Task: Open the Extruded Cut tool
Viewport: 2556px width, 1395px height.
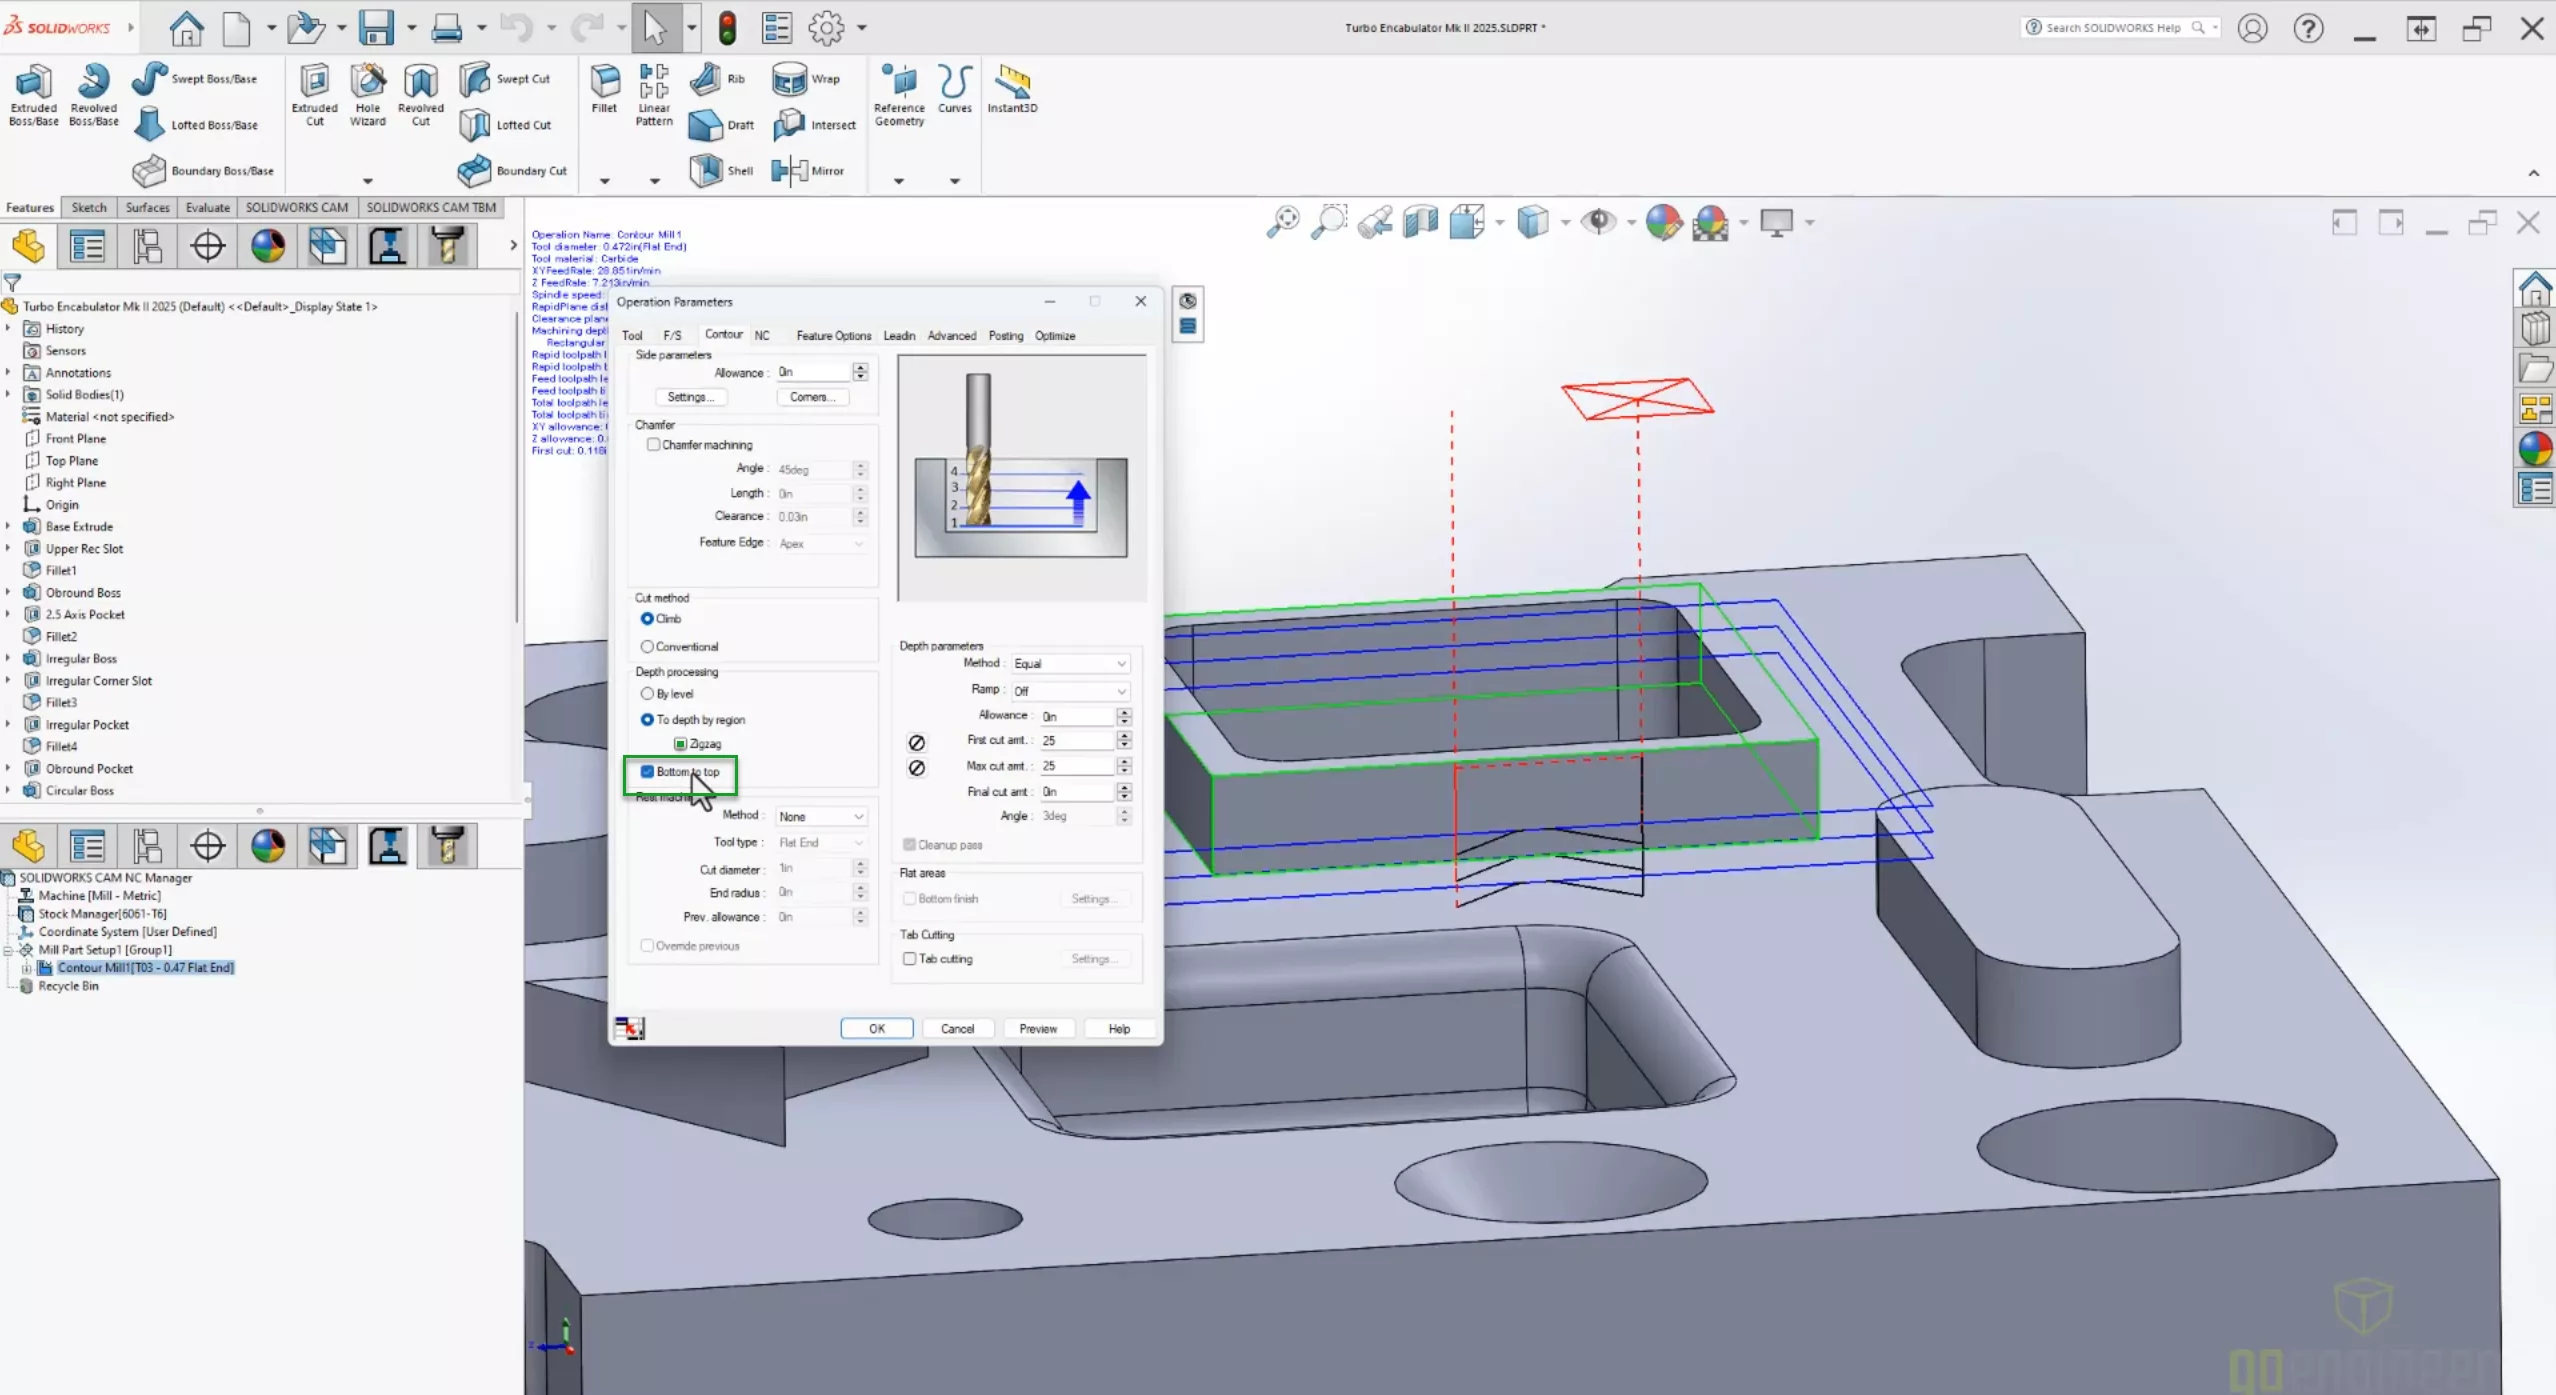Action: pos(314,95)
